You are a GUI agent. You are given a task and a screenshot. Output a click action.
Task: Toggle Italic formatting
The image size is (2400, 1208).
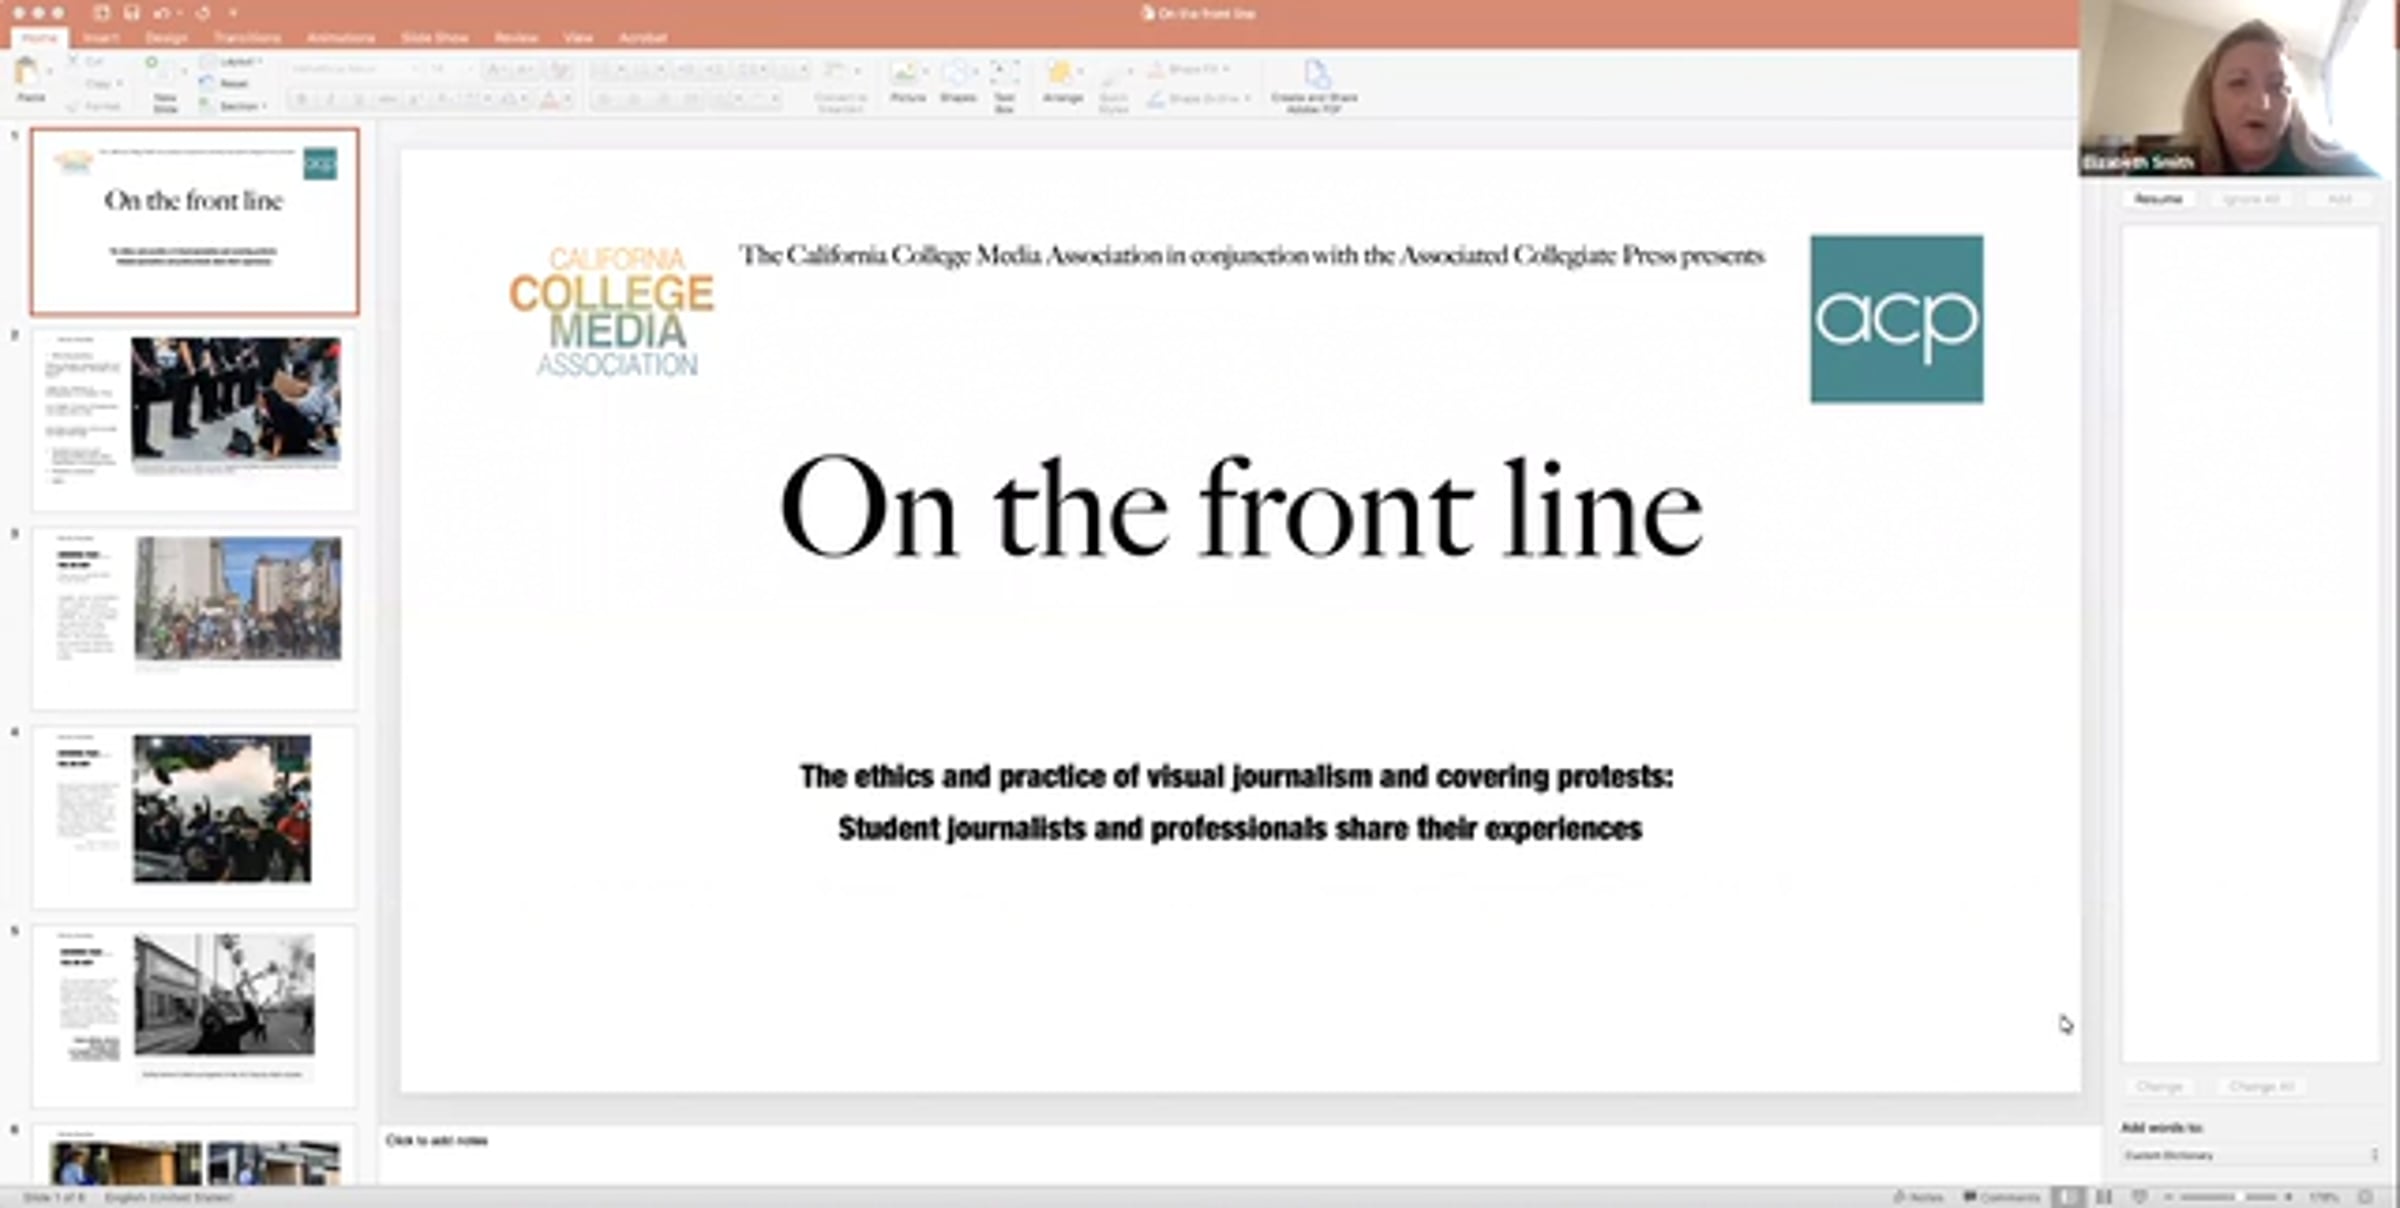click(x=331, y=99)
